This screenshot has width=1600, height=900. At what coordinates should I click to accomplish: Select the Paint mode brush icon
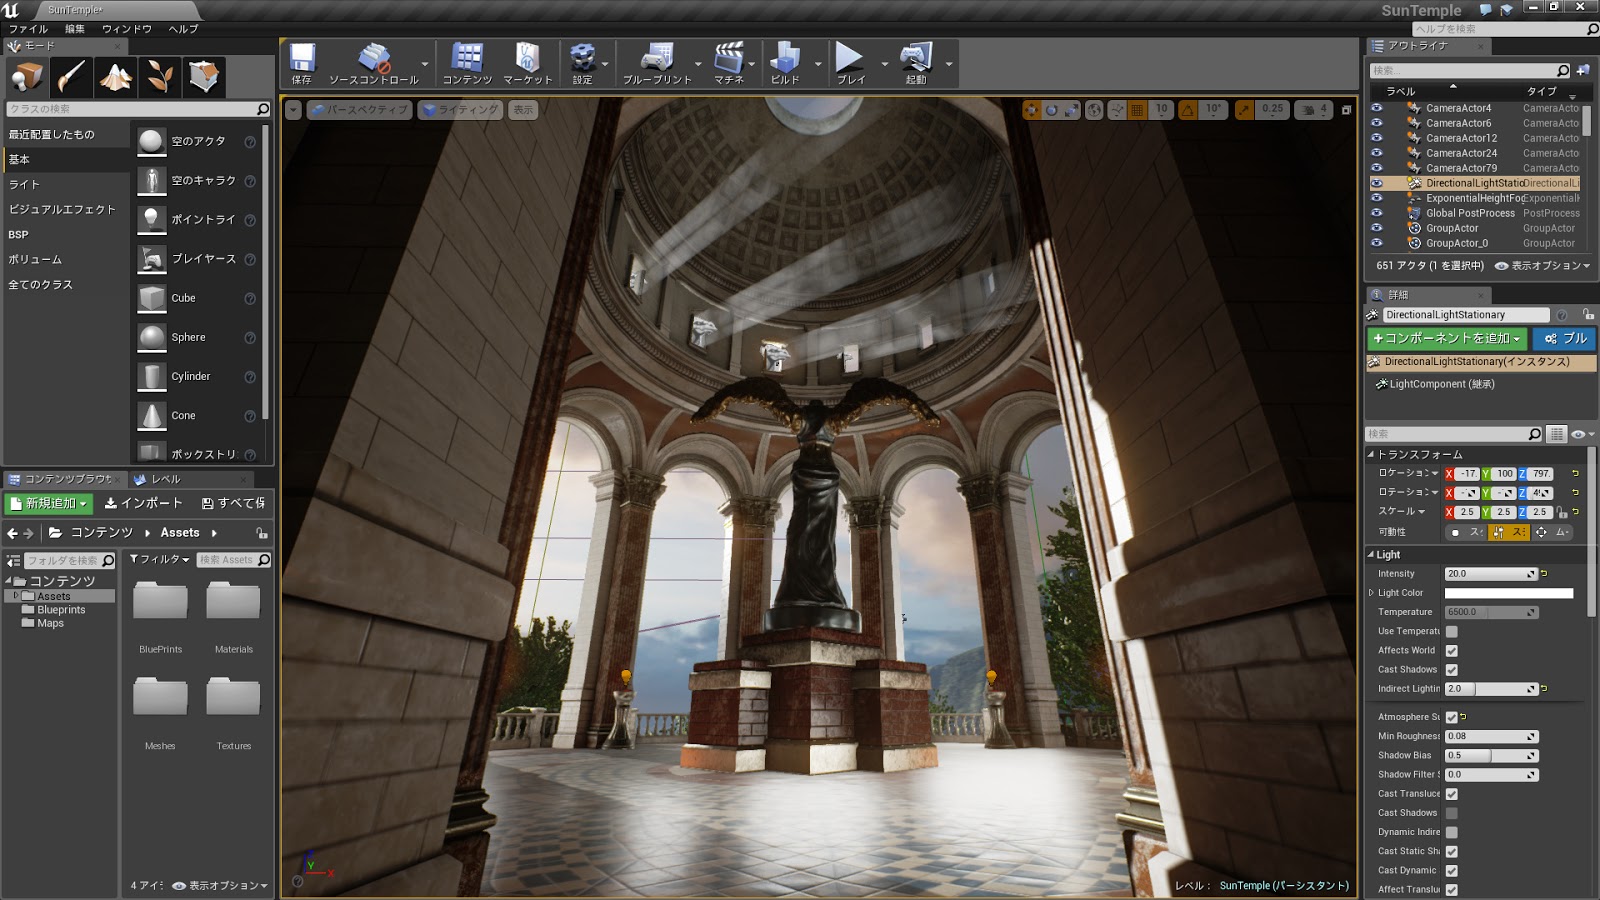(x=71, y=77)
